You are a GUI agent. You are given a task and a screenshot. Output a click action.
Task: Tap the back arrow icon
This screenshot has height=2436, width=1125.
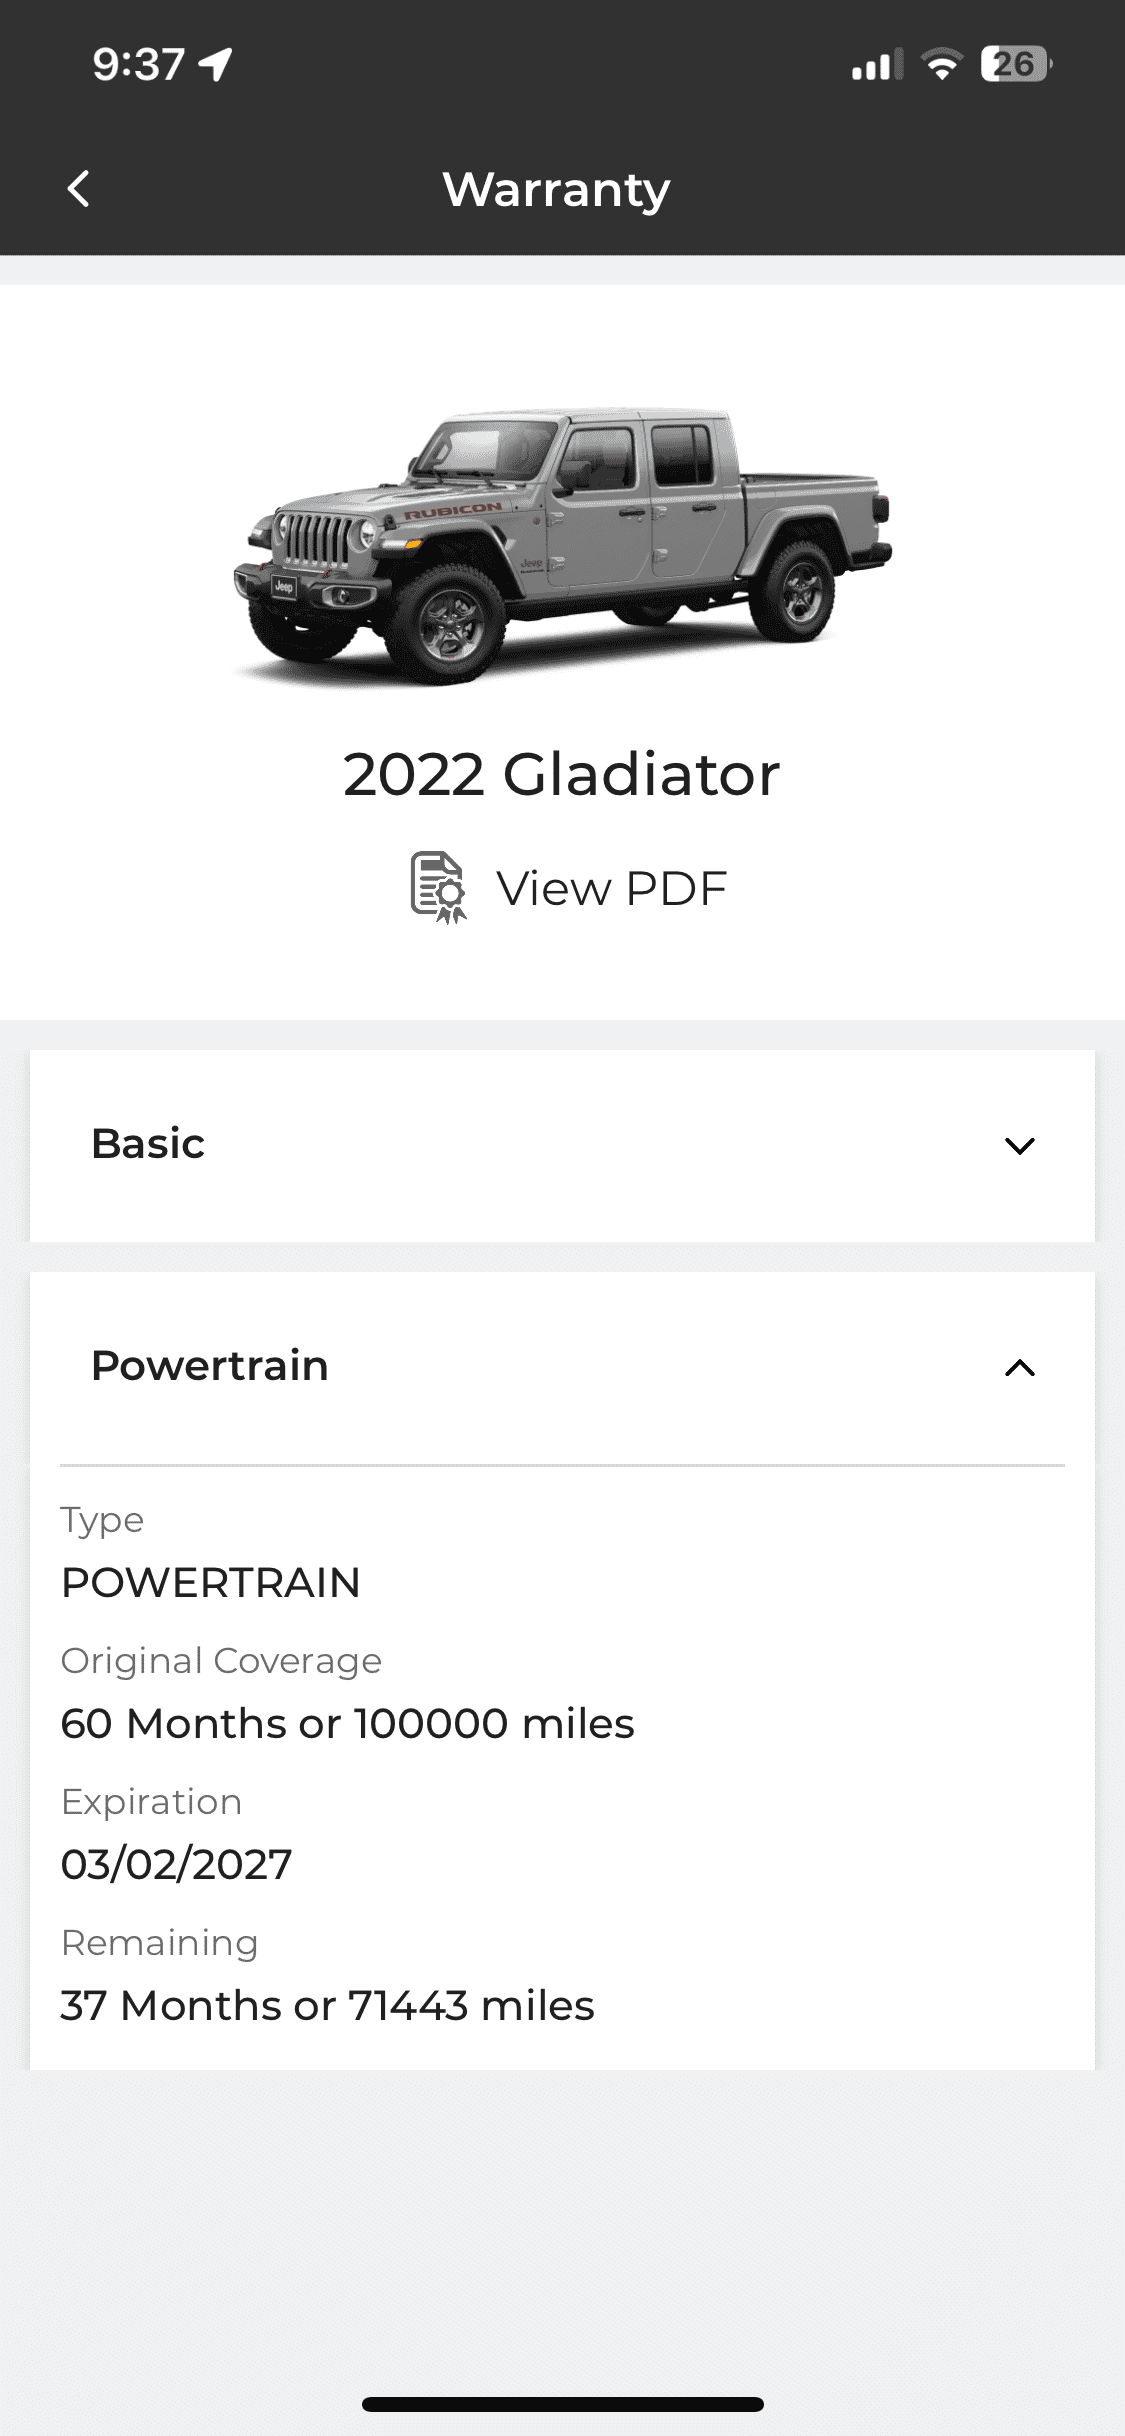78,188
